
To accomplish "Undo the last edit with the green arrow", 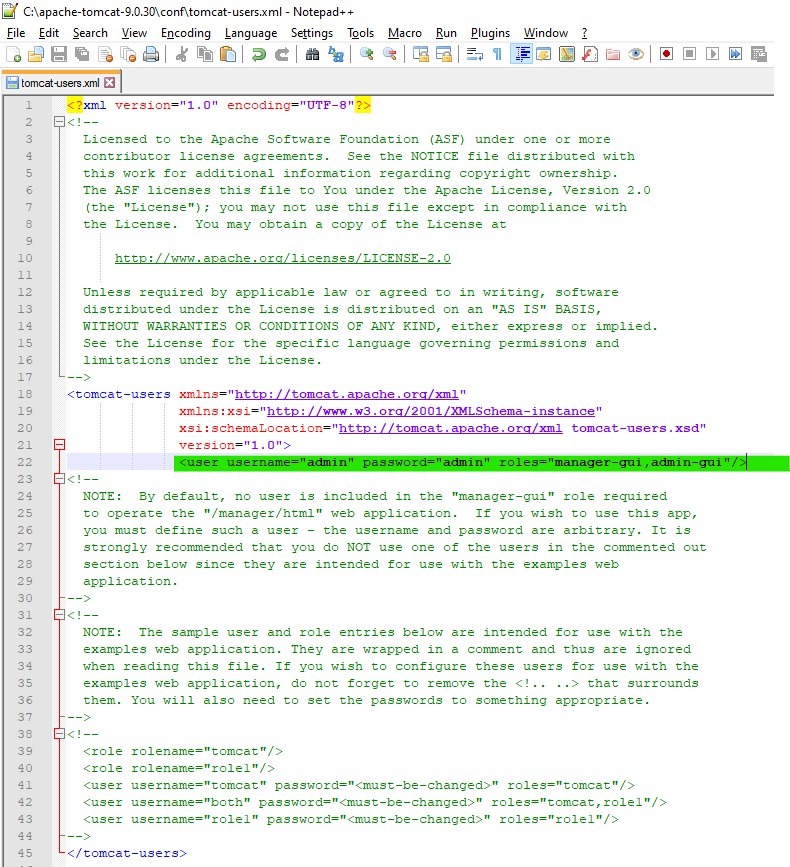I will (x=258, y=54).
